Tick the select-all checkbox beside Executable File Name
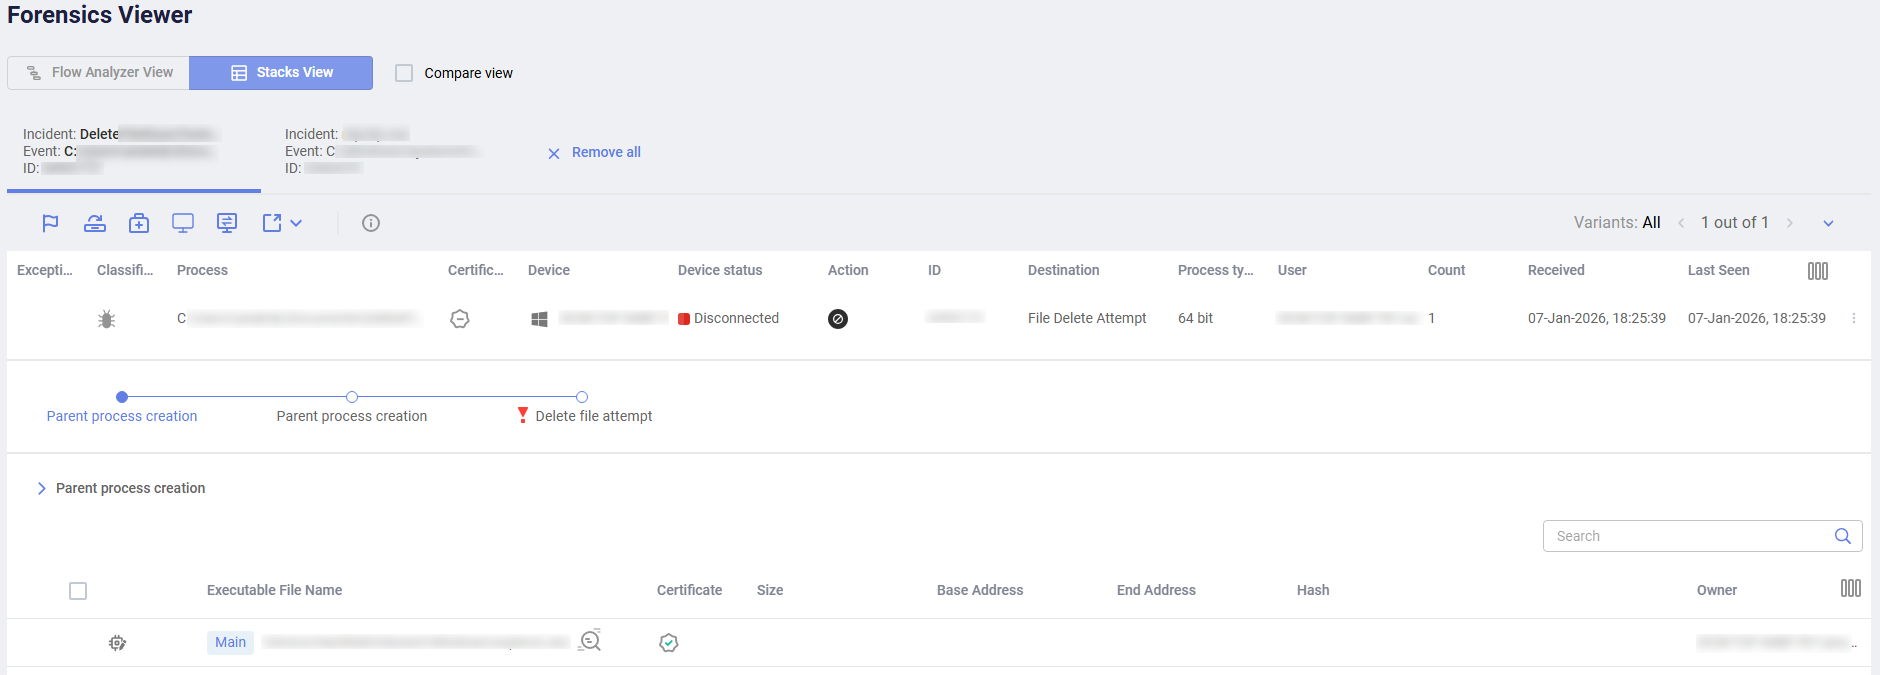 (78, 591)
